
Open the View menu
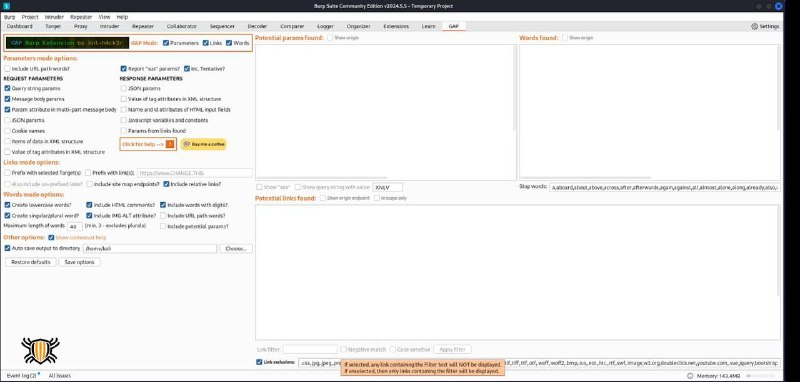104,17
